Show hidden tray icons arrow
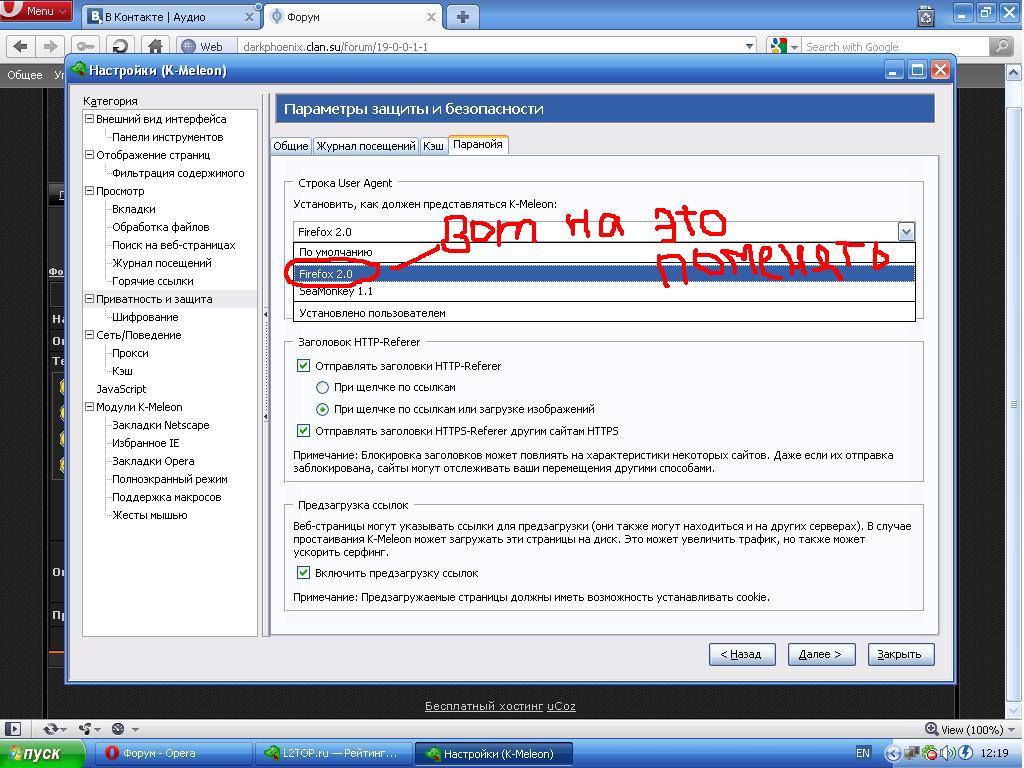The image size is (1024, 768). [893, 753]
